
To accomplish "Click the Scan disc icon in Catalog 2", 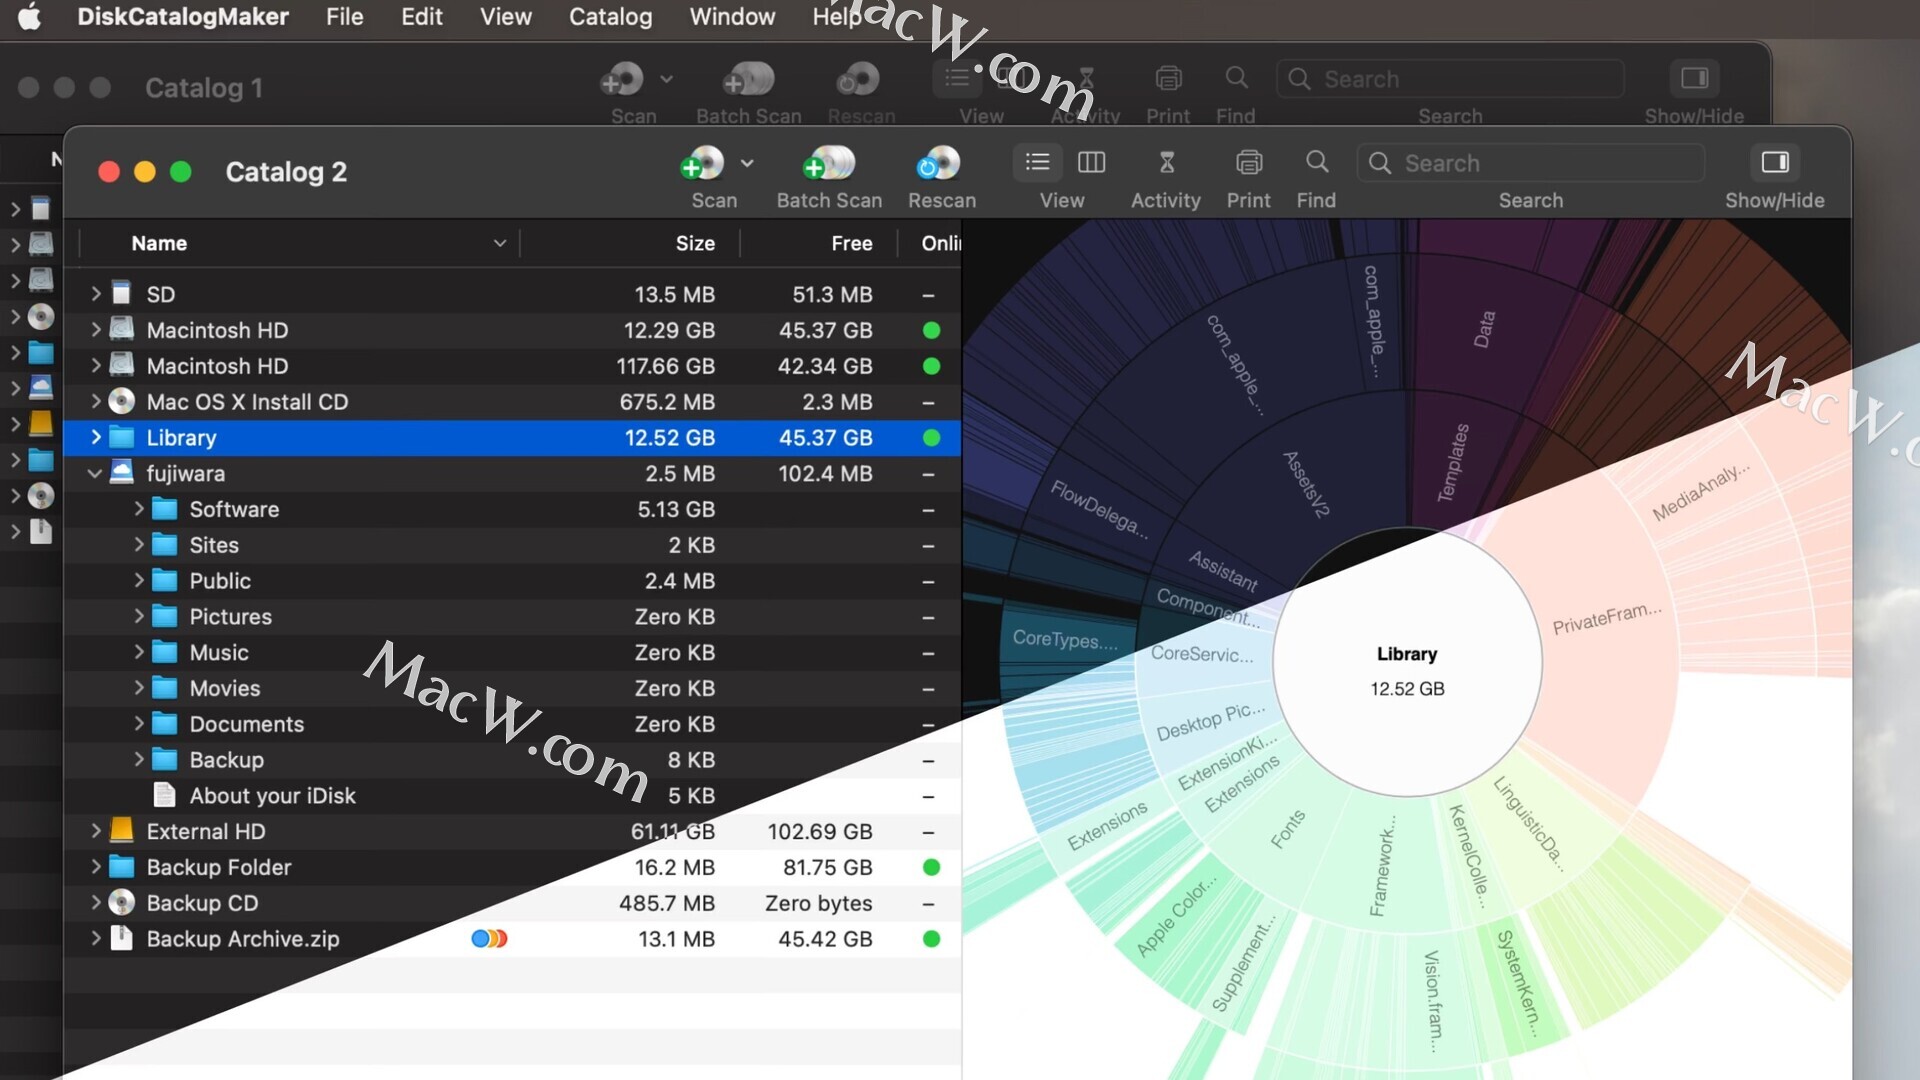I will (x=703, y=163).
